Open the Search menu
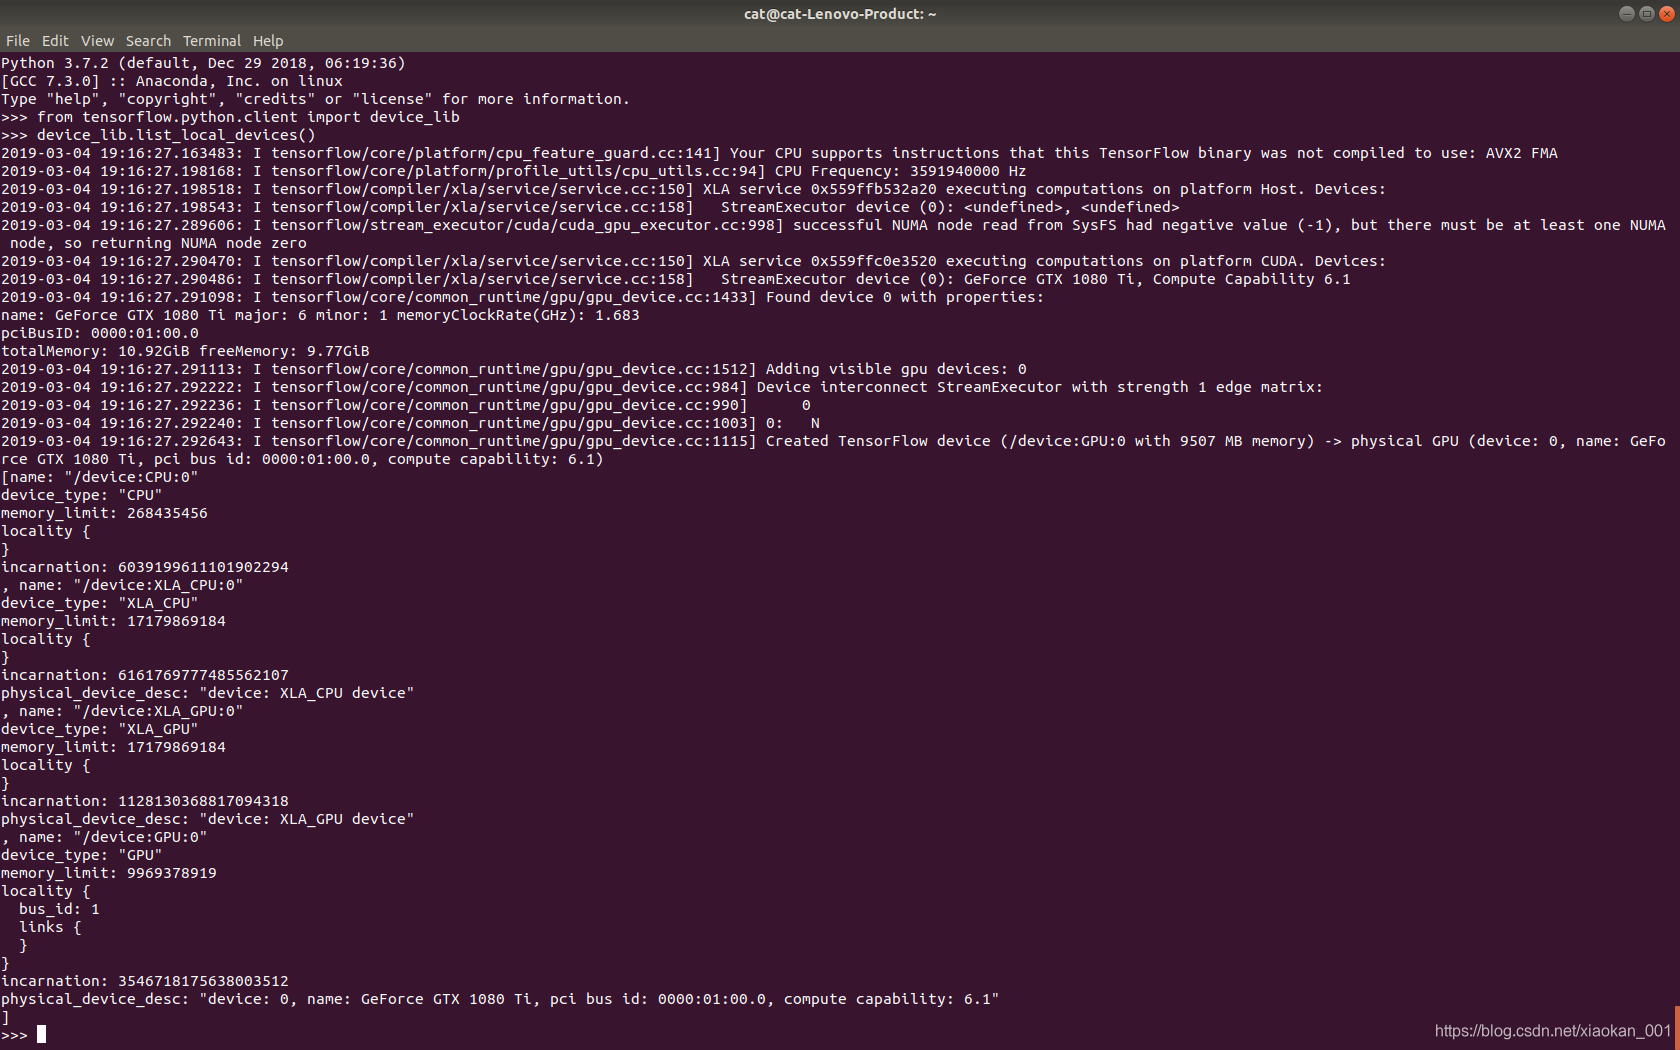Screen dimensions: 1680x1050 (148, 41)
